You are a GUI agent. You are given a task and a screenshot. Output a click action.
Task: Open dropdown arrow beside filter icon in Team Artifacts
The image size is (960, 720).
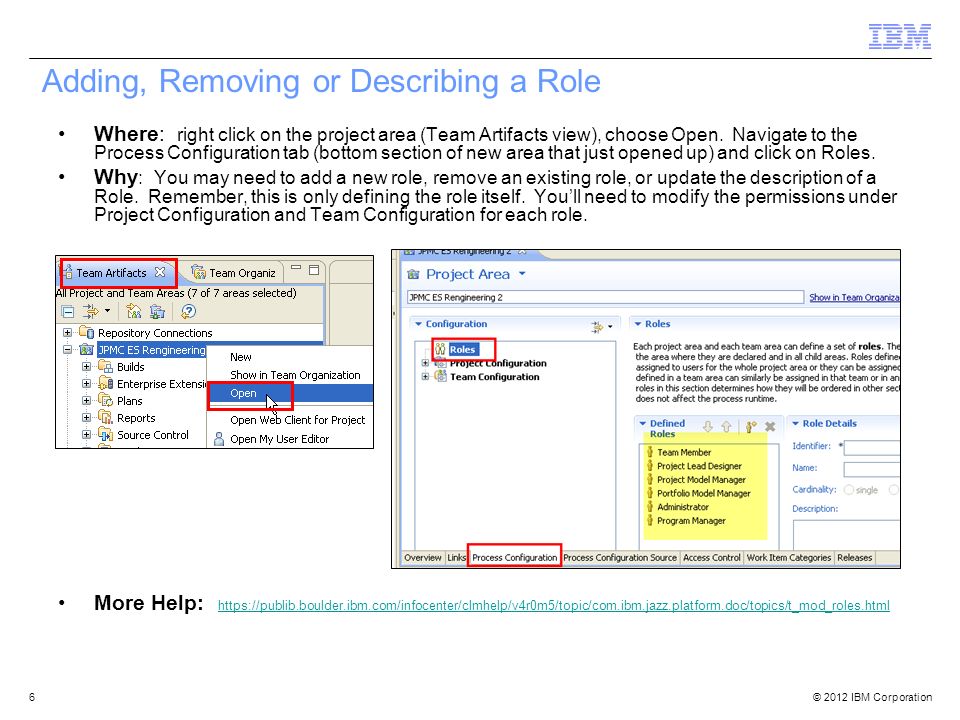click(107, 310)
